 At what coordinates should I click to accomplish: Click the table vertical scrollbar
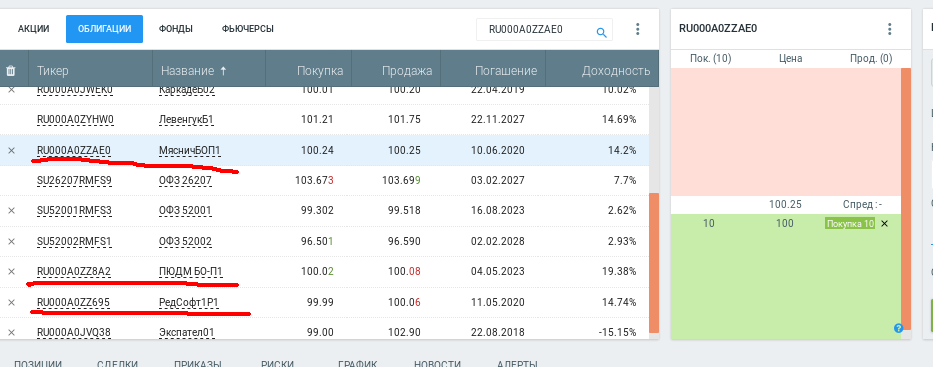(x=653, y=262)
